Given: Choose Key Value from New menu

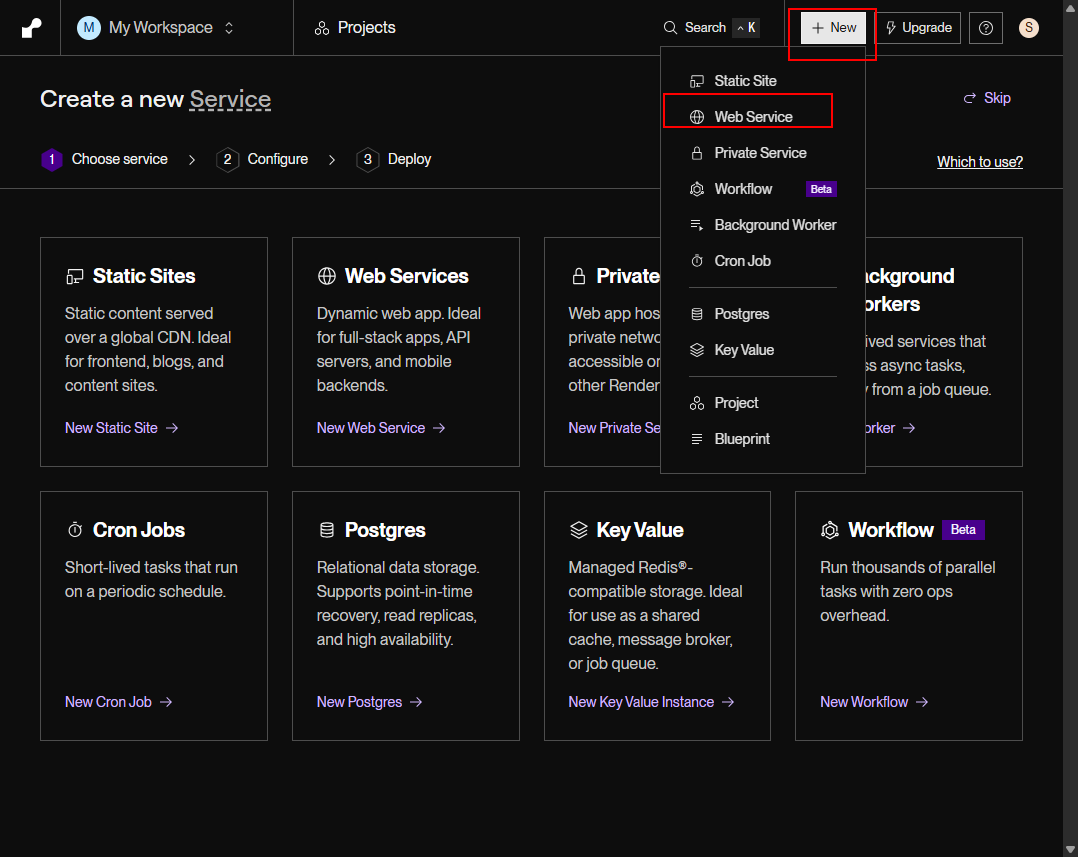Looking at the screenshot, I should click(762, 350).
